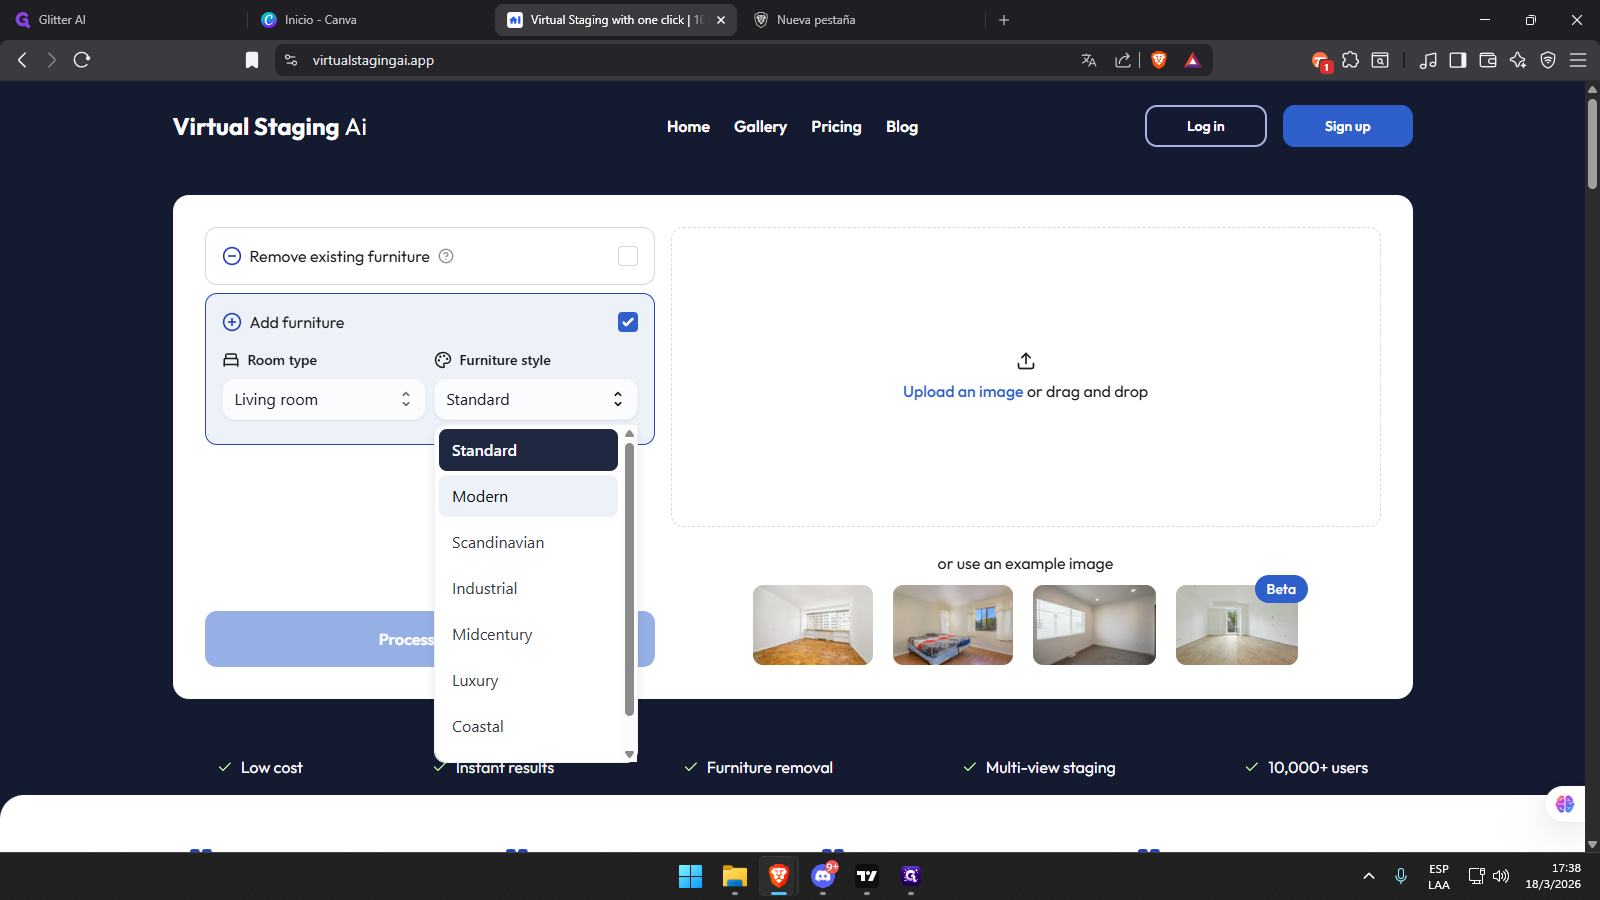Image resolution: width=1600 pixels, height=900 pixels.
Task: Pick the bedroom example image thumbnail
Action: tap(952, 625)
